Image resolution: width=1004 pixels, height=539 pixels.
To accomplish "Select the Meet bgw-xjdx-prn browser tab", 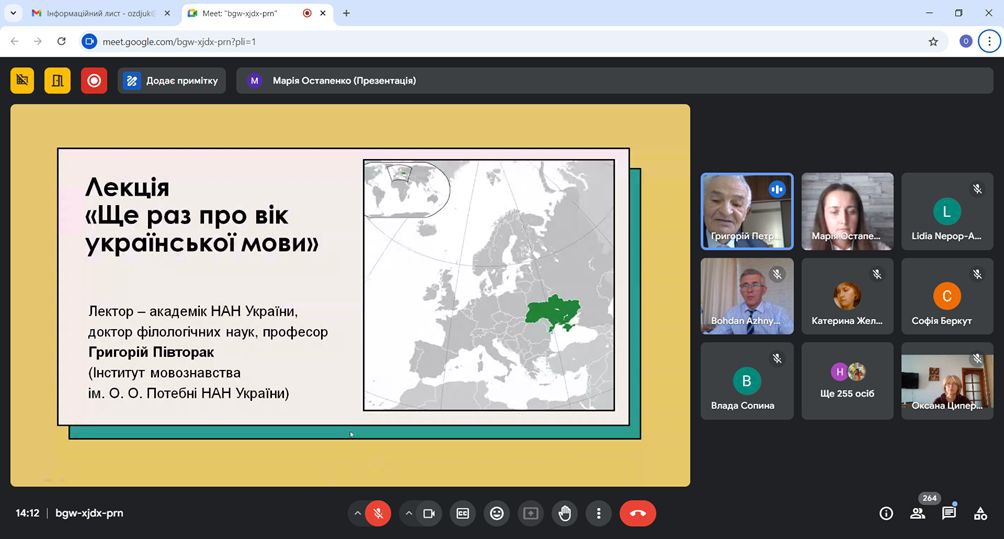I will tap(240, 13).
